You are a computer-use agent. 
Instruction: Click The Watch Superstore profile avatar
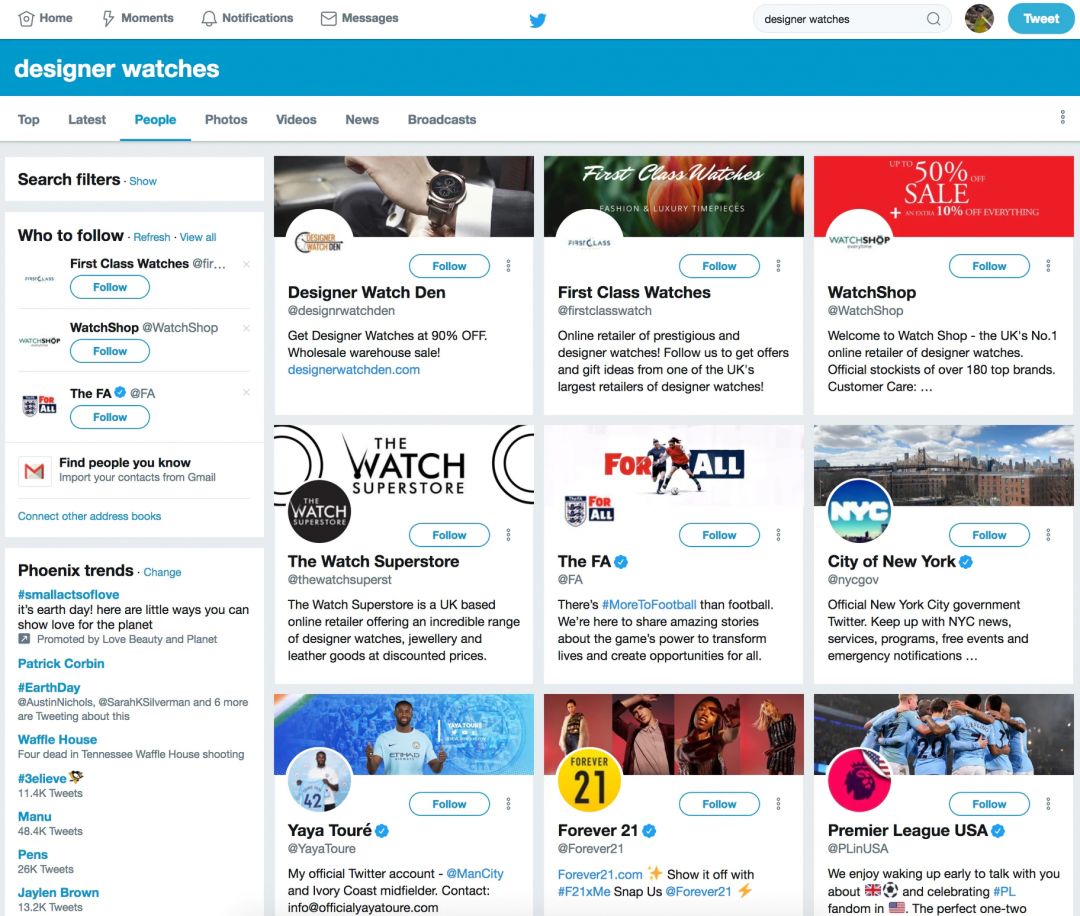tap(319, 511)
